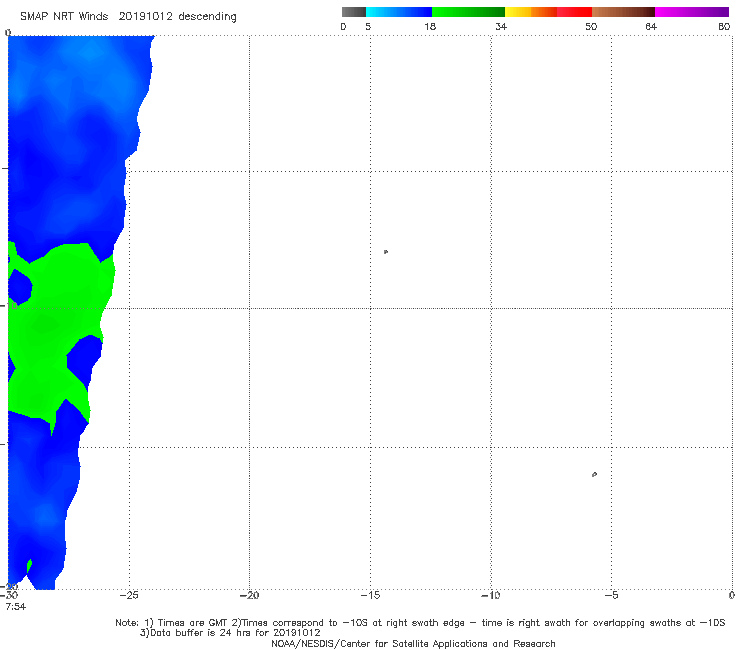The height and width of the screenshot is (650, 740).
Task: Click the note 'Data buffer is 24 hrs for 20191012'
Action: (230, 633)
